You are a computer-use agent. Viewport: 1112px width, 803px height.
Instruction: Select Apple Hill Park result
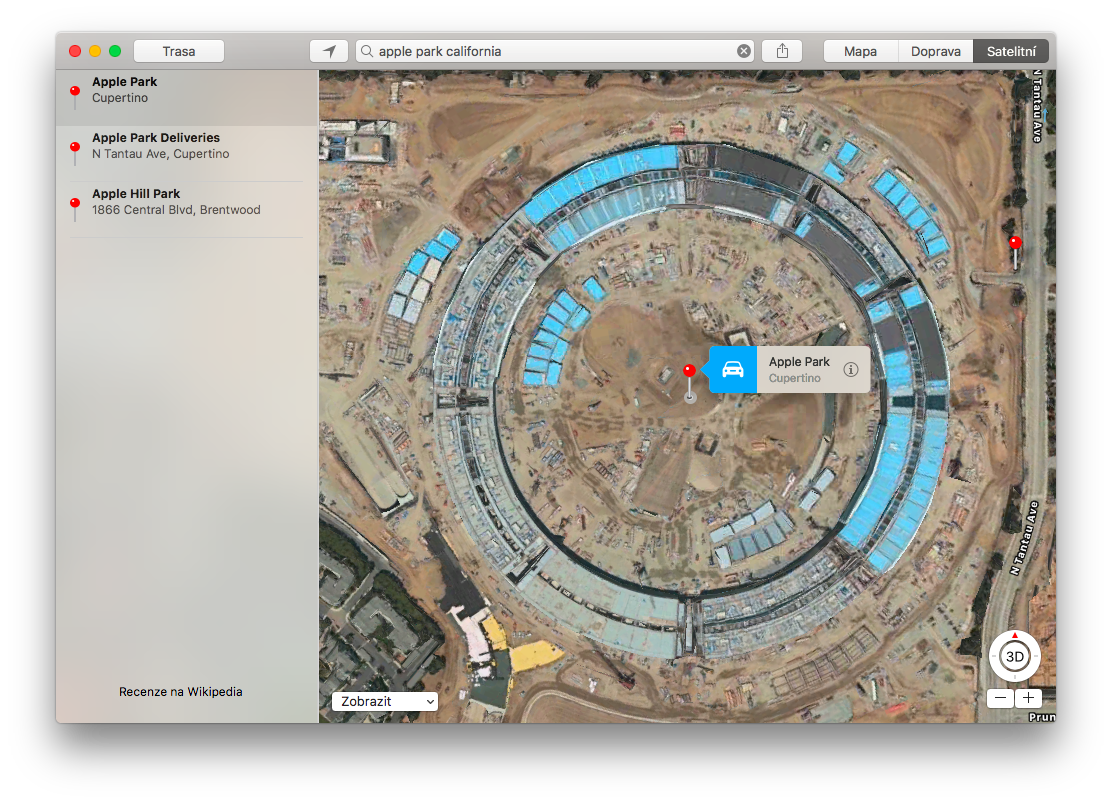coord(187,210)
